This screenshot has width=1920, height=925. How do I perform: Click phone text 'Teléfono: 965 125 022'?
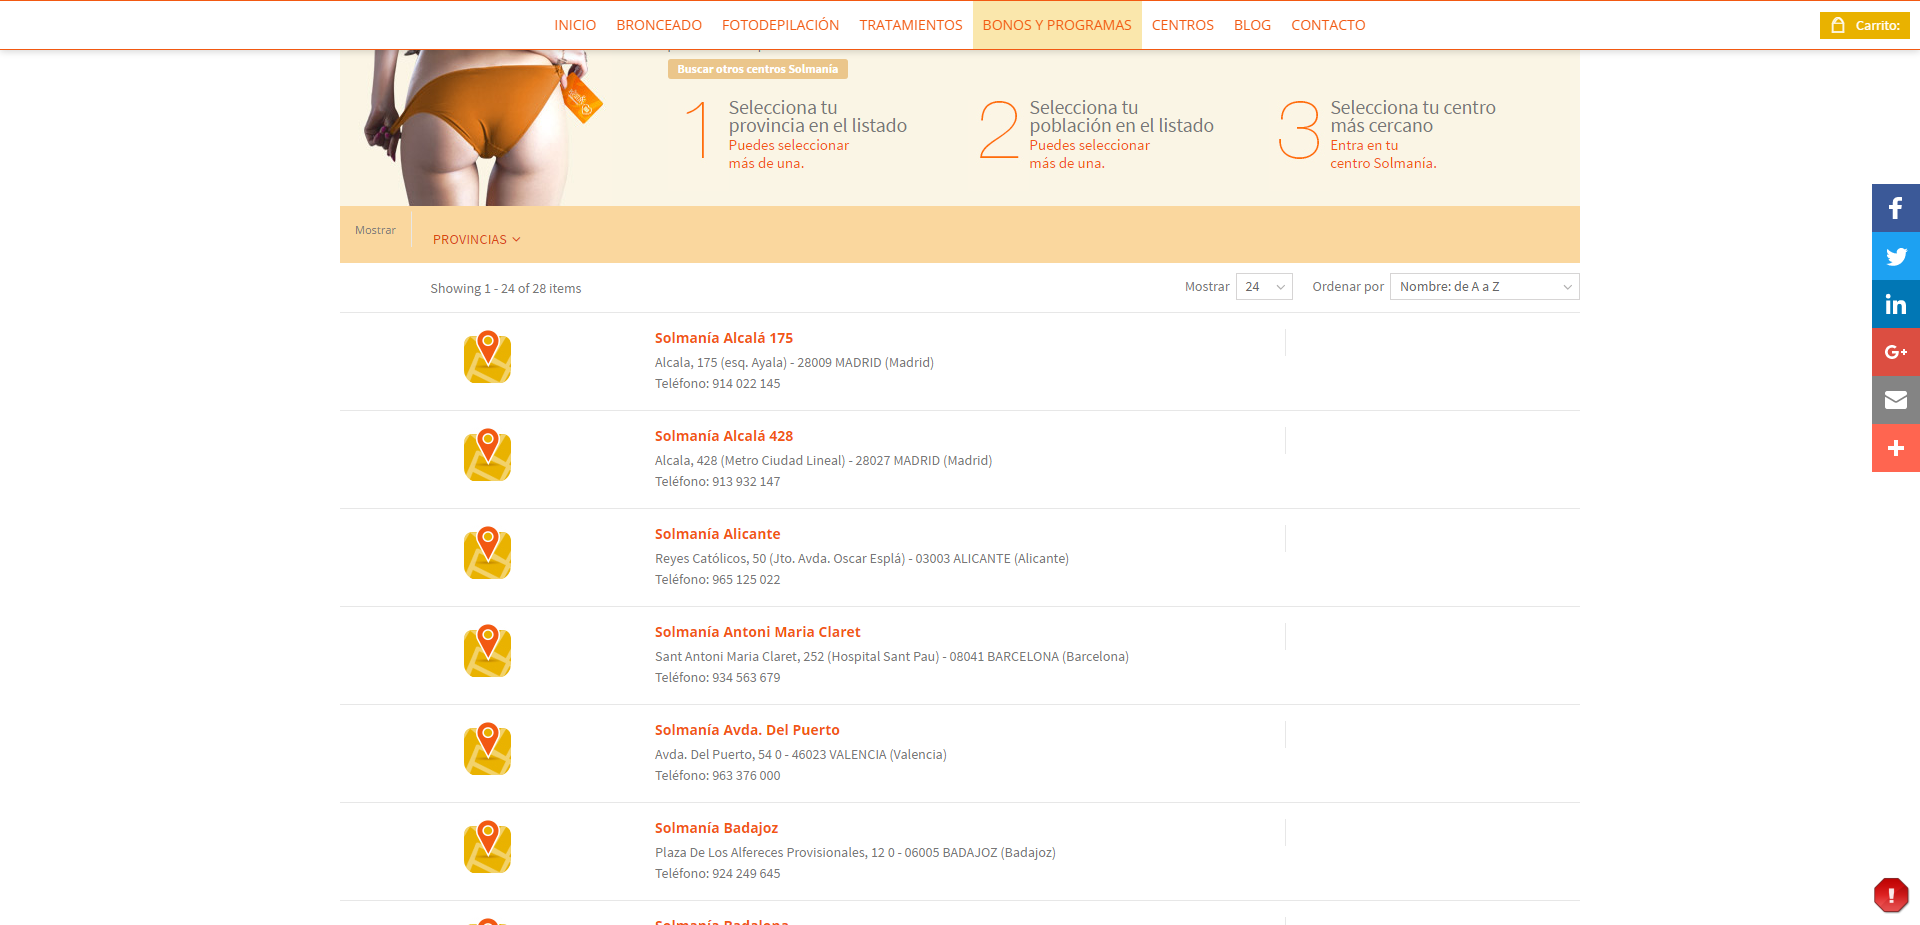(718, 580)
